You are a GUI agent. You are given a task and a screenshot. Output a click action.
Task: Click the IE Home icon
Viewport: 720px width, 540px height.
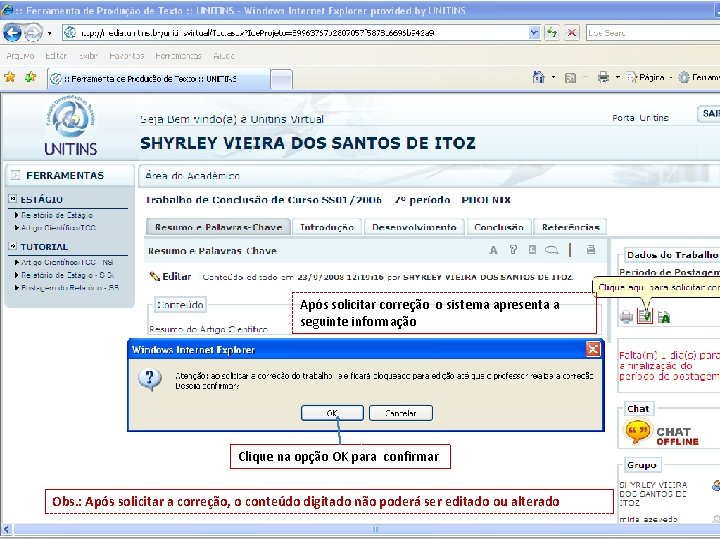[x=539, y=77]
